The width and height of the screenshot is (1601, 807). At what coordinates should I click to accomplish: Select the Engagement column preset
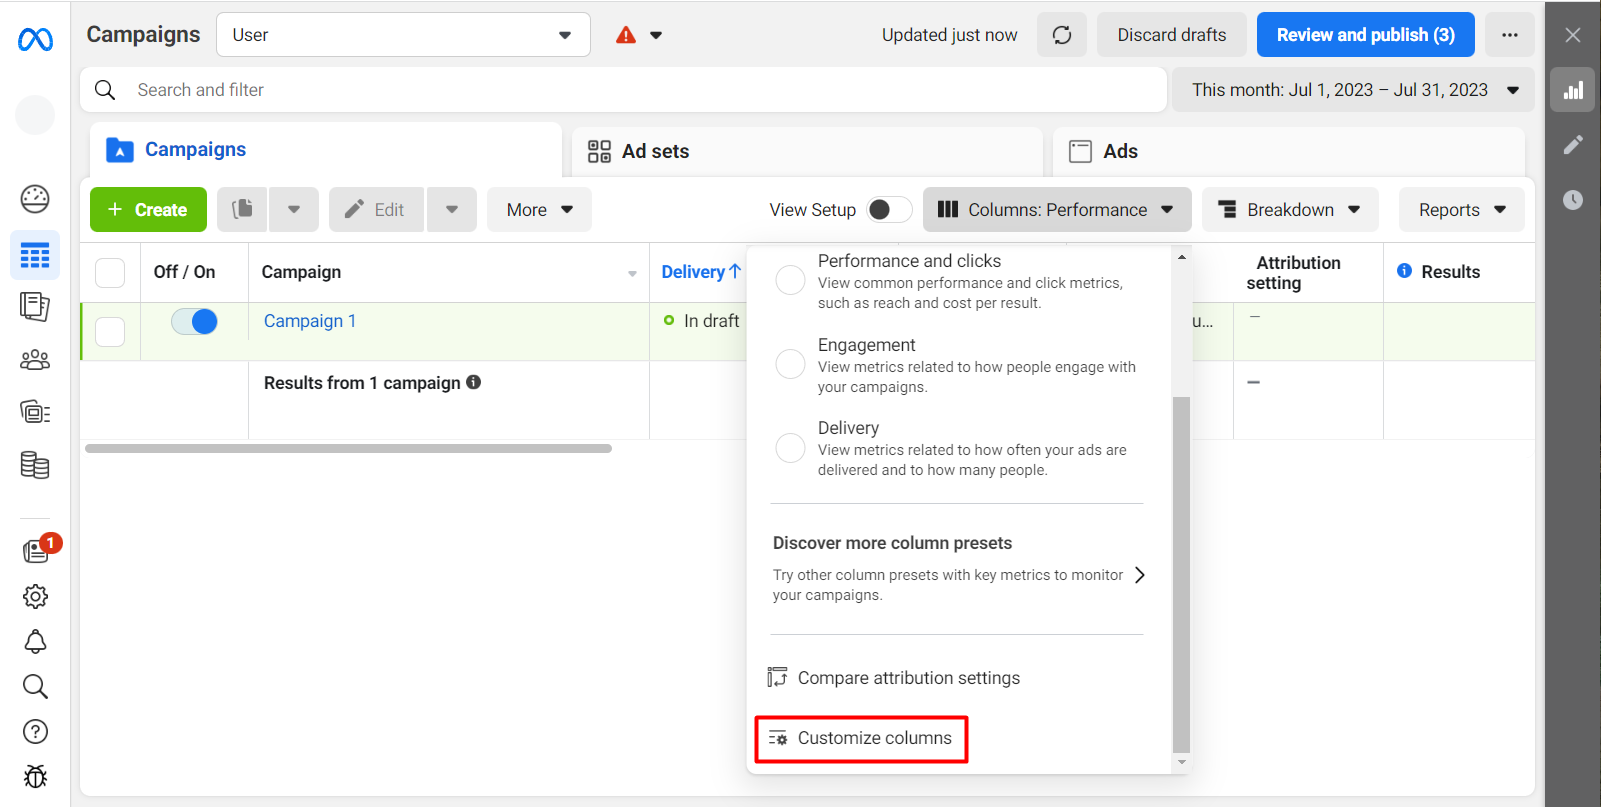(x=790, y=364)
